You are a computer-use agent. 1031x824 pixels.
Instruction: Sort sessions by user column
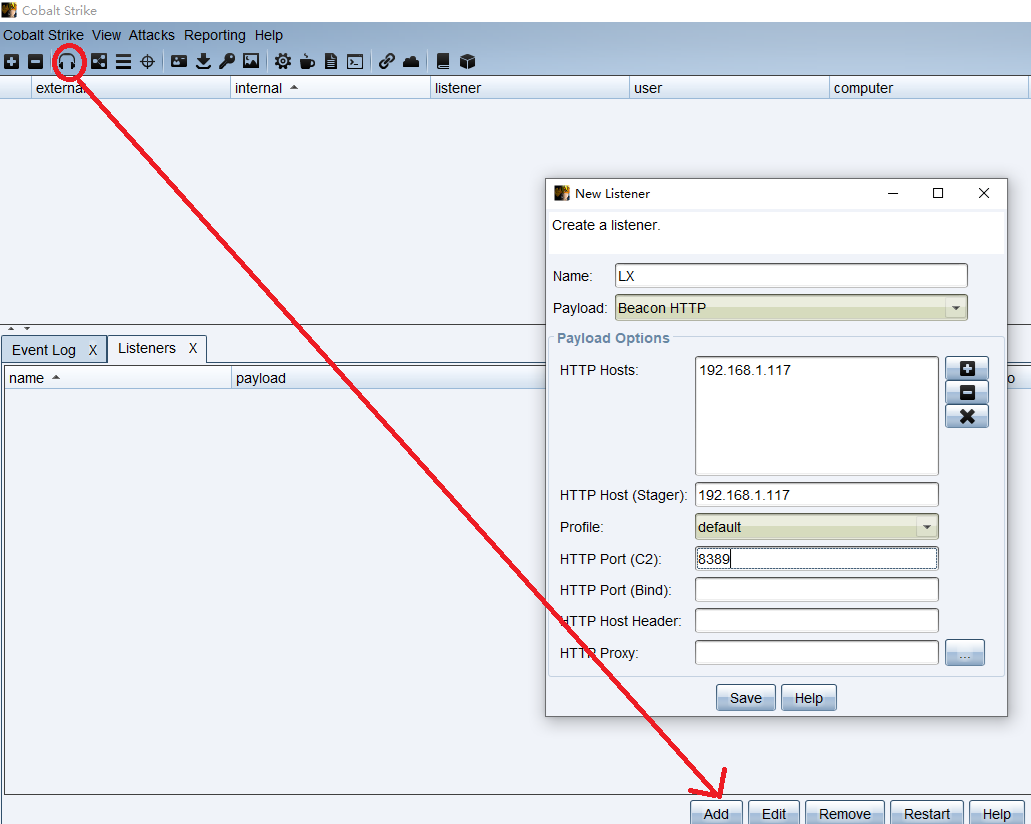(x=729, y=88)
